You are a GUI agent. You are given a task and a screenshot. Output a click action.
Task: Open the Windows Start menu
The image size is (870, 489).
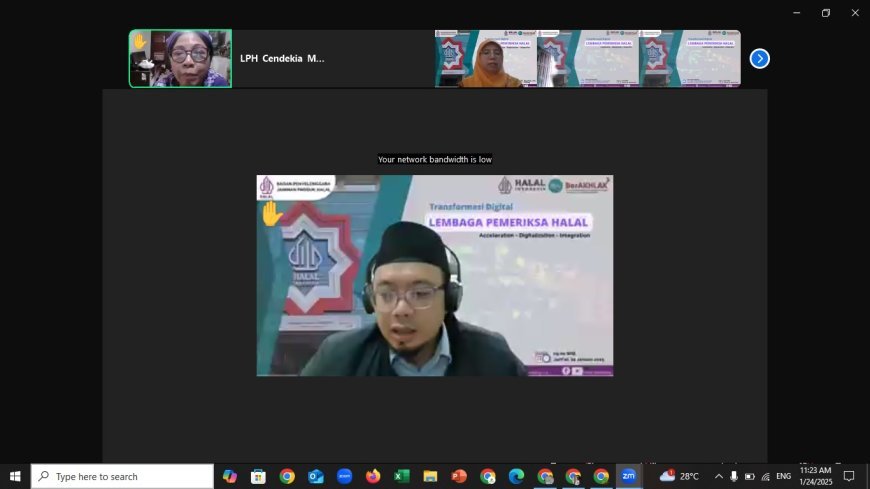tap(15, 476)
